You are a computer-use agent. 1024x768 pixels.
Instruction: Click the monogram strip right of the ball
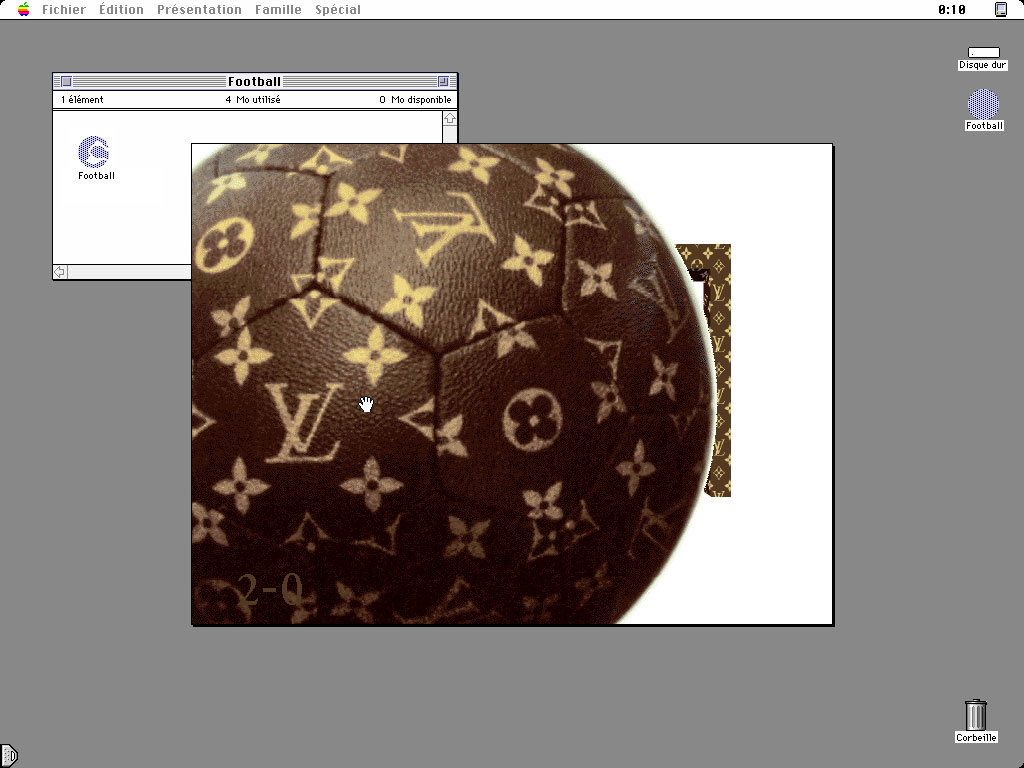tap(719, 370)
